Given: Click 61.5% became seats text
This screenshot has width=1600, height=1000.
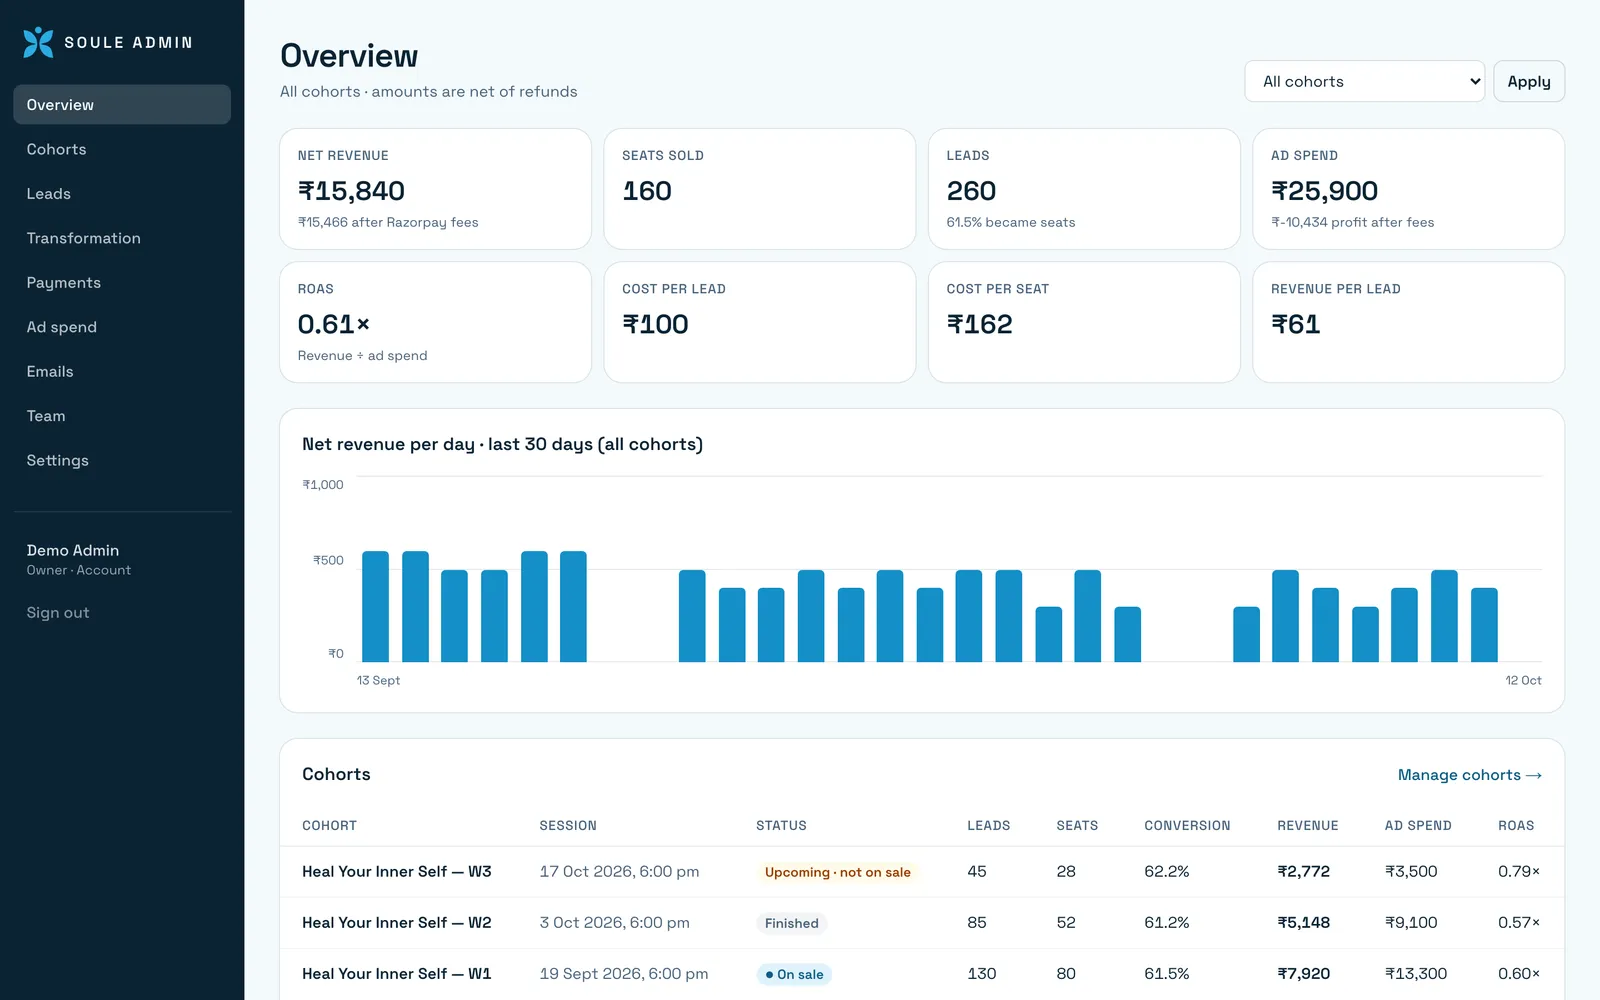Looking at the screenshot, I should click(1011, 222).
